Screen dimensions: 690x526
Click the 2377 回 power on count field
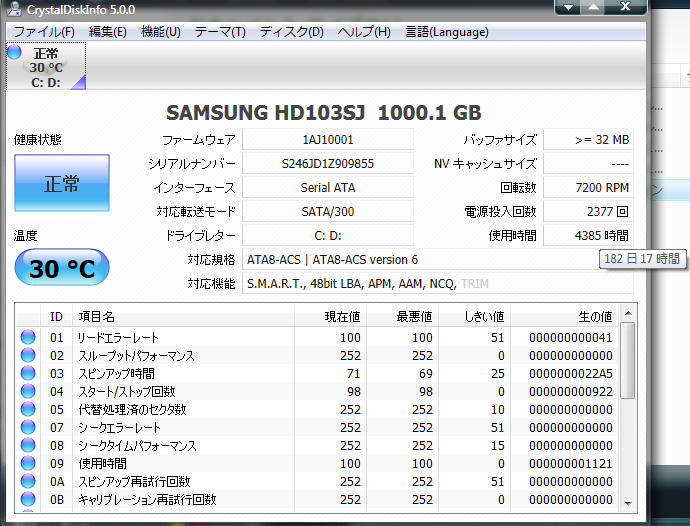tap(588, 212)
